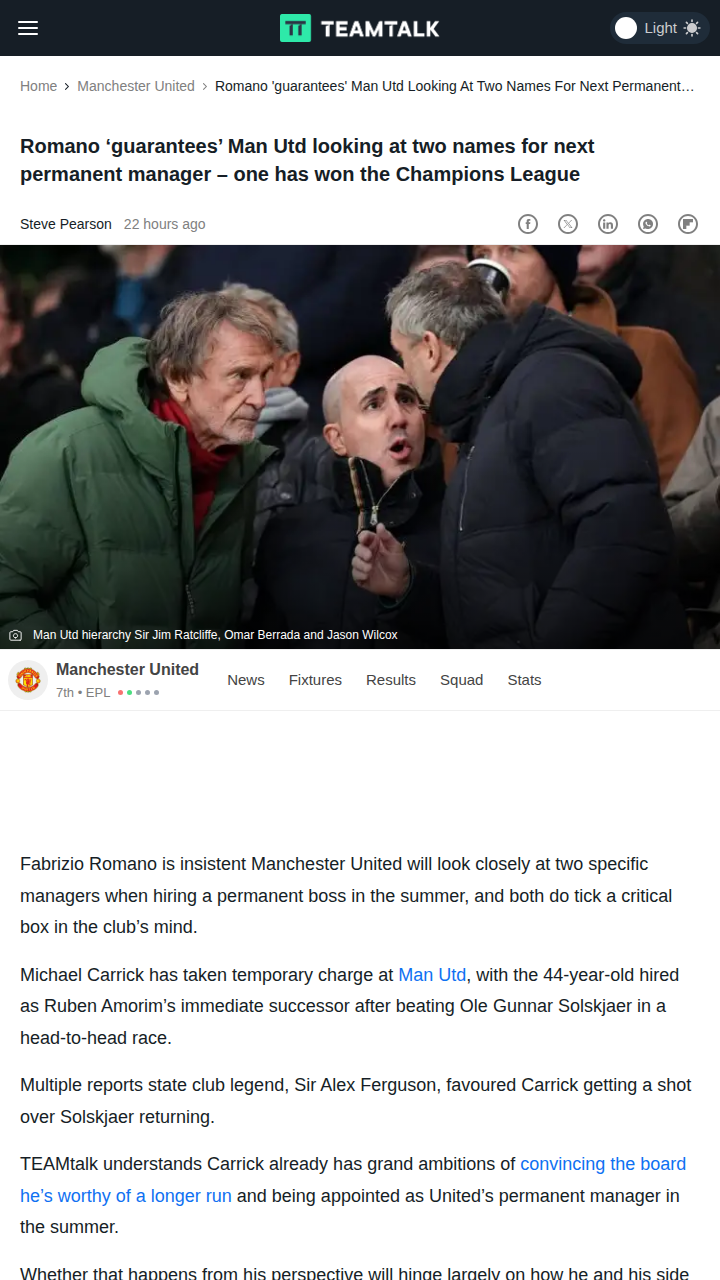Open the Fixtures tab

tap(315, 680)
